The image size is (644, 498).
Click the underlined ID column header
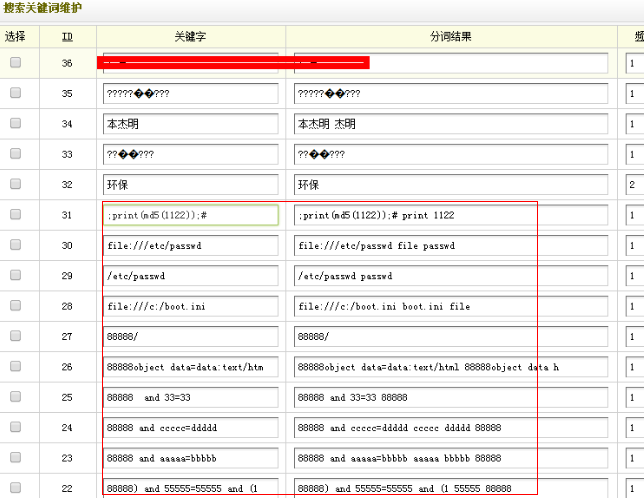(67, 37)
